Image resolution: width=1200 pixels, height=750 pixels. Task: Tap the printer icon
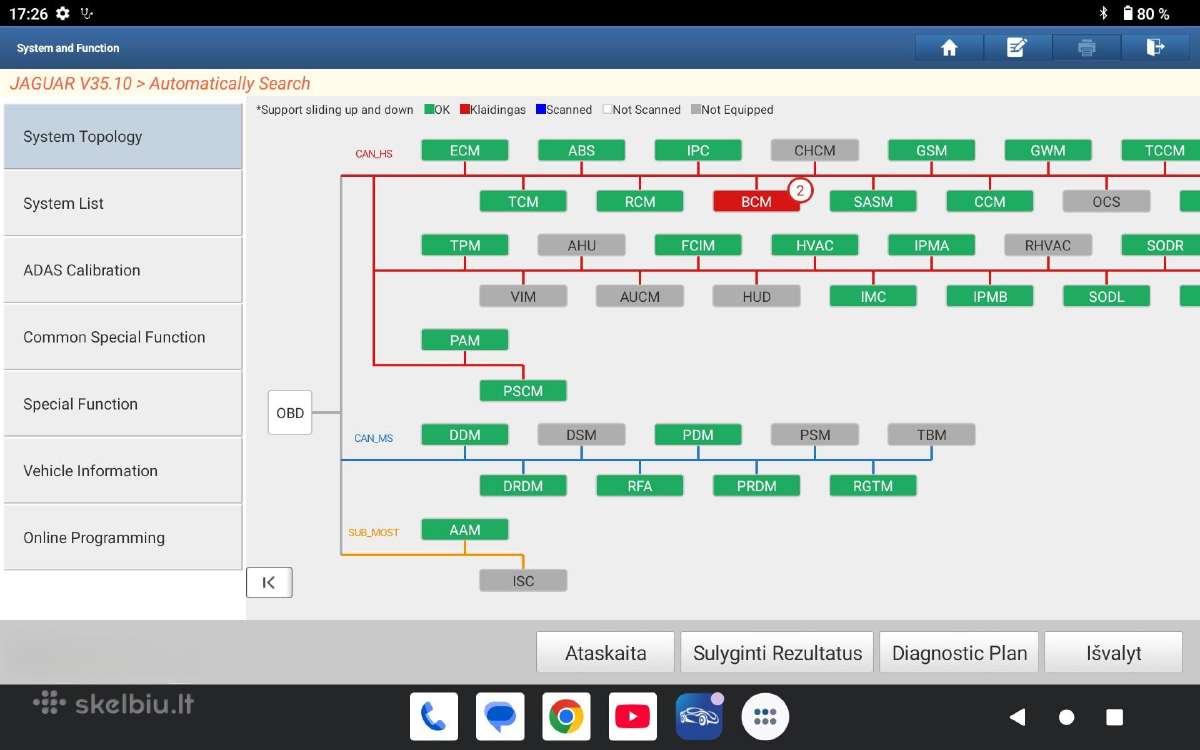(x=1086, y=48)
